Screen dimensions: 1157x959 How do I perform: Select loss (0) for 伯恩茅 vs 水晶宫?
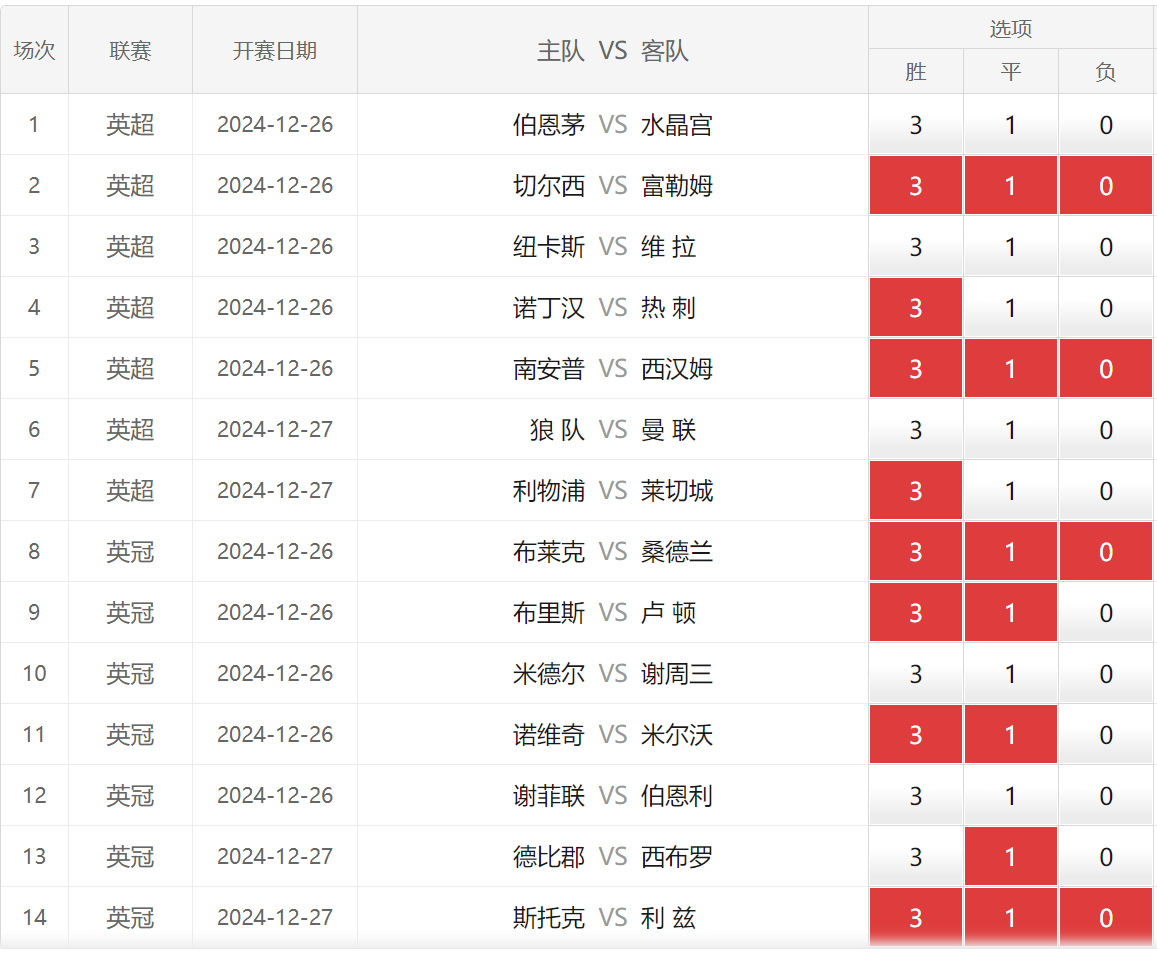1106,125
